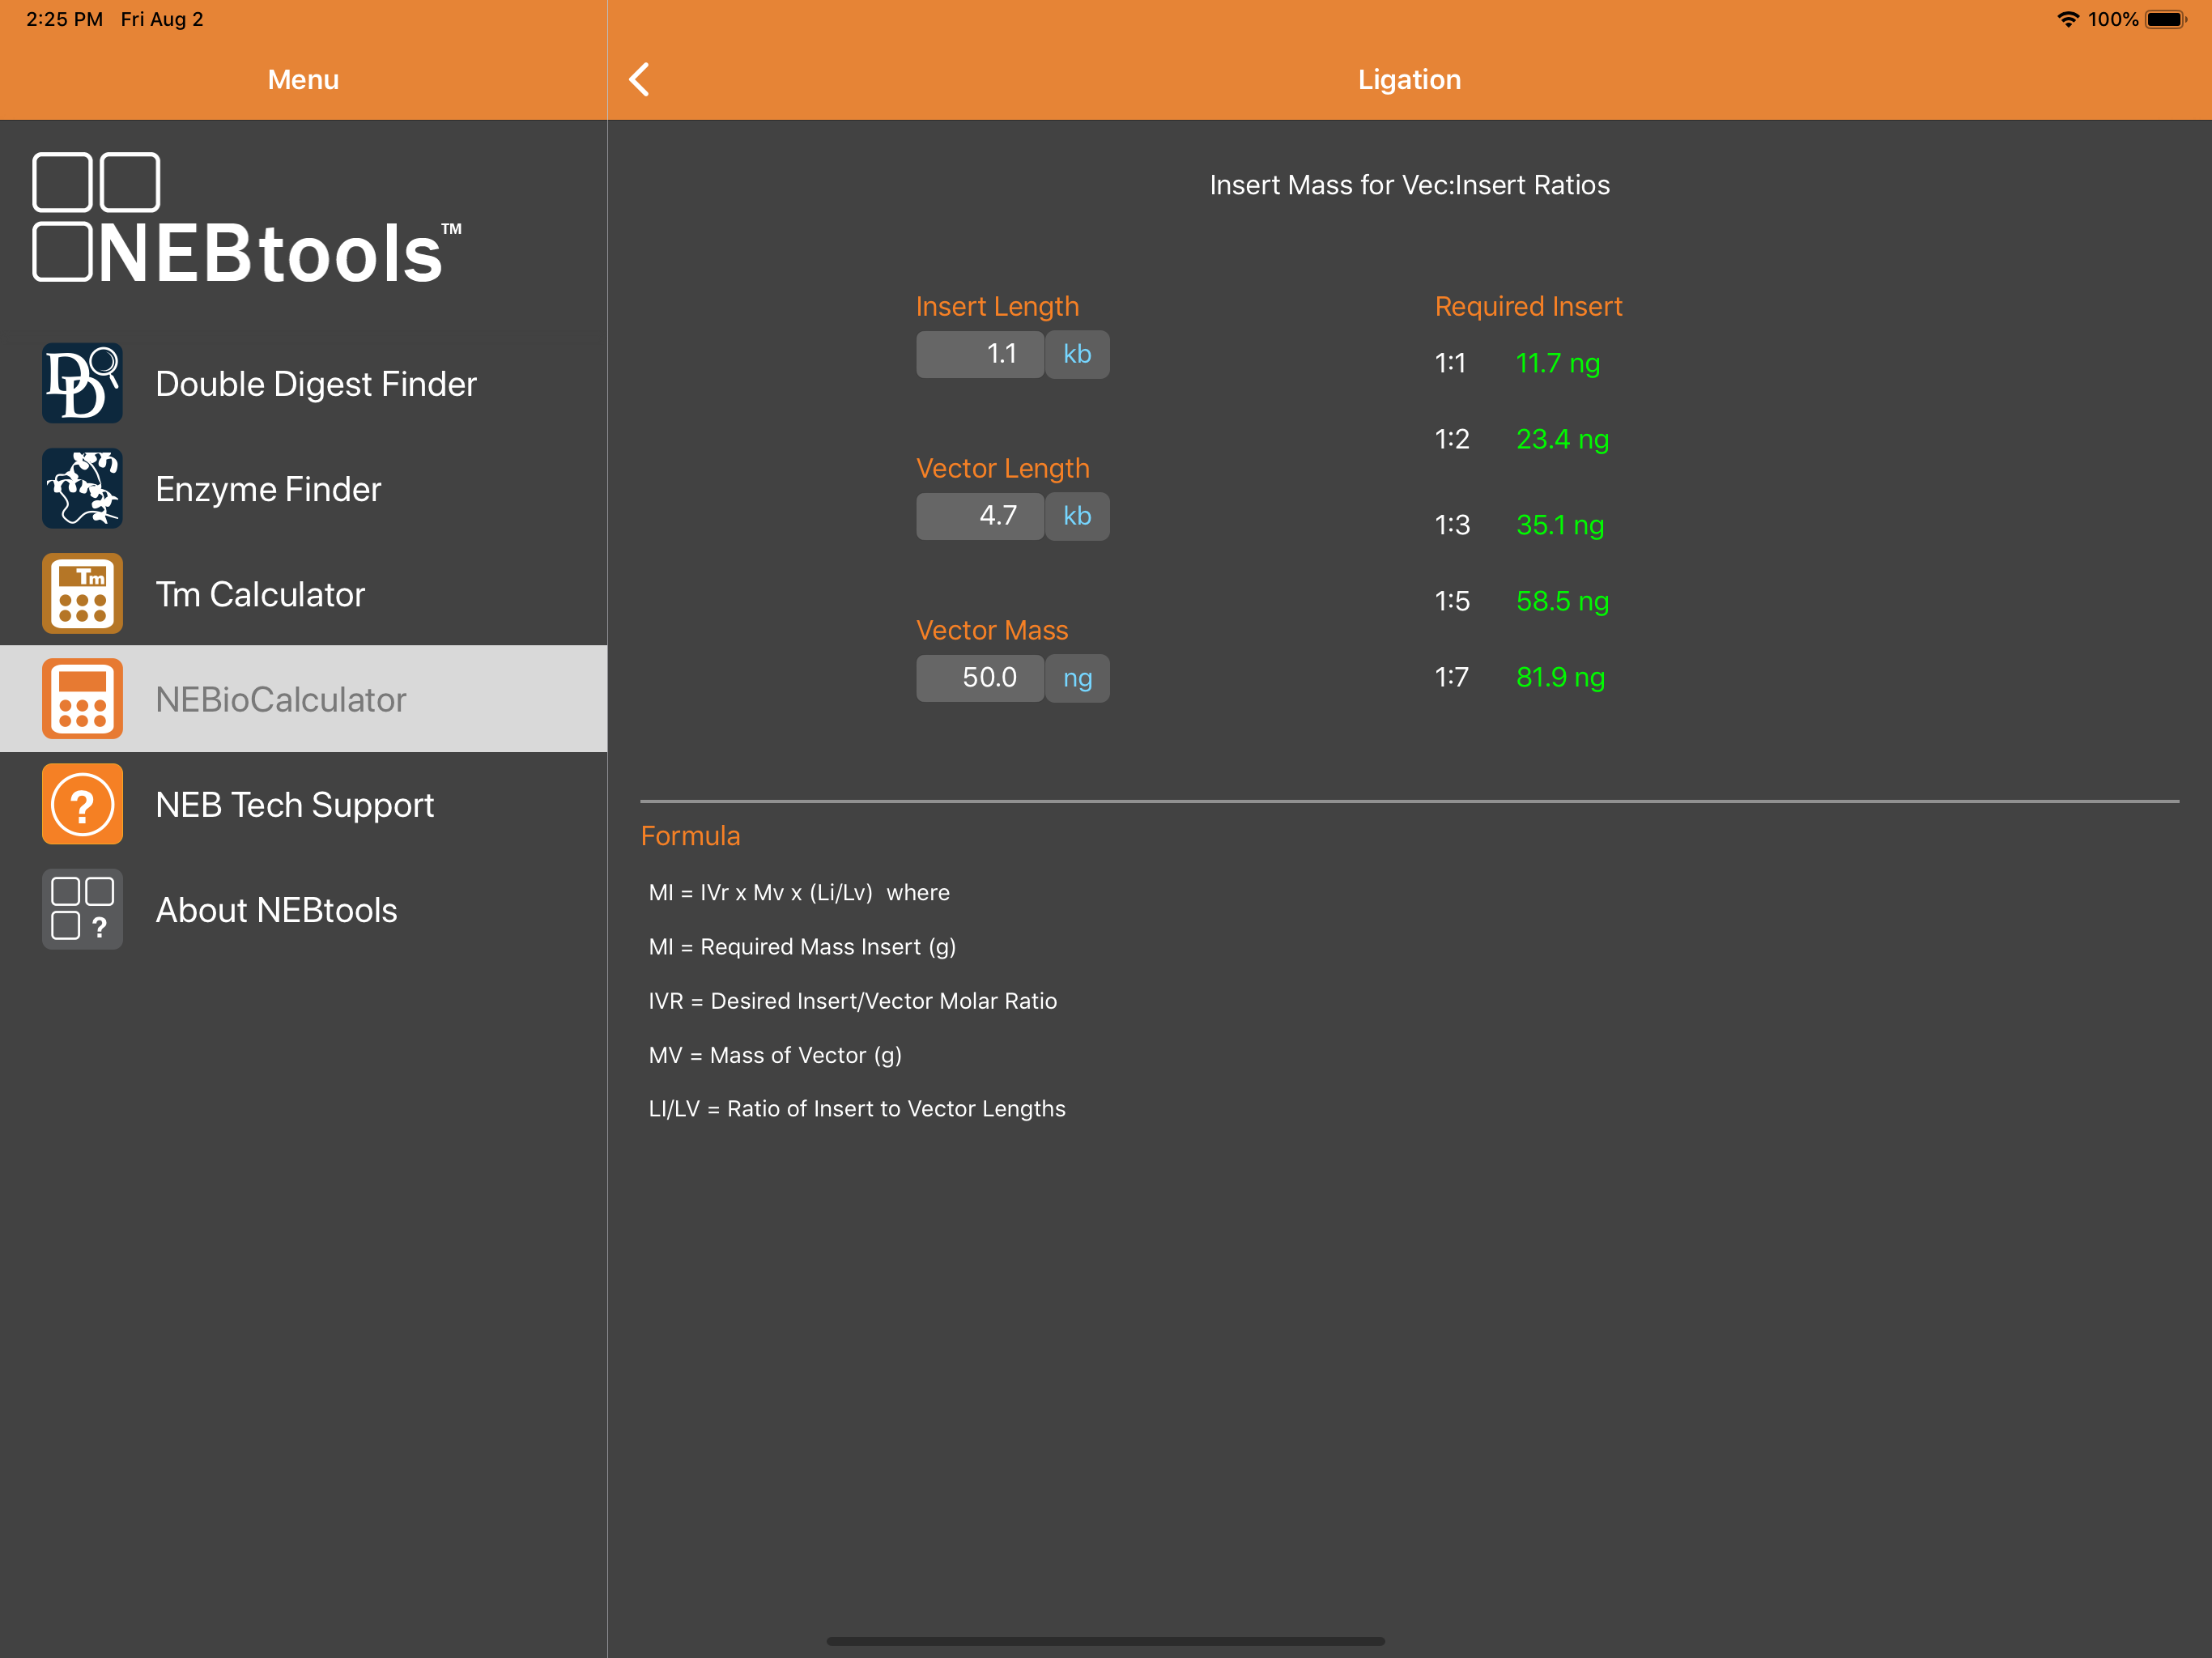Tap 'IVR = Desired Insert/Vector Molar Ratio'
This screenshot has height=1658, width=2212.
pos(853,1000)
